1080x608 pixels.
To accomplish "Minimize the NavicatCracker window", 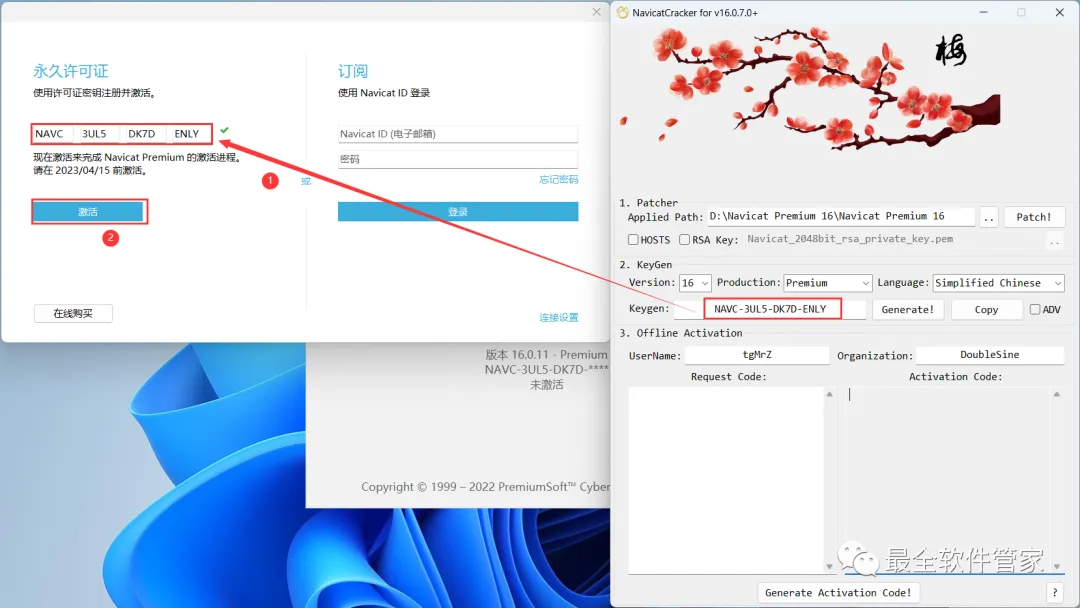I will click(x=984, y=12).
